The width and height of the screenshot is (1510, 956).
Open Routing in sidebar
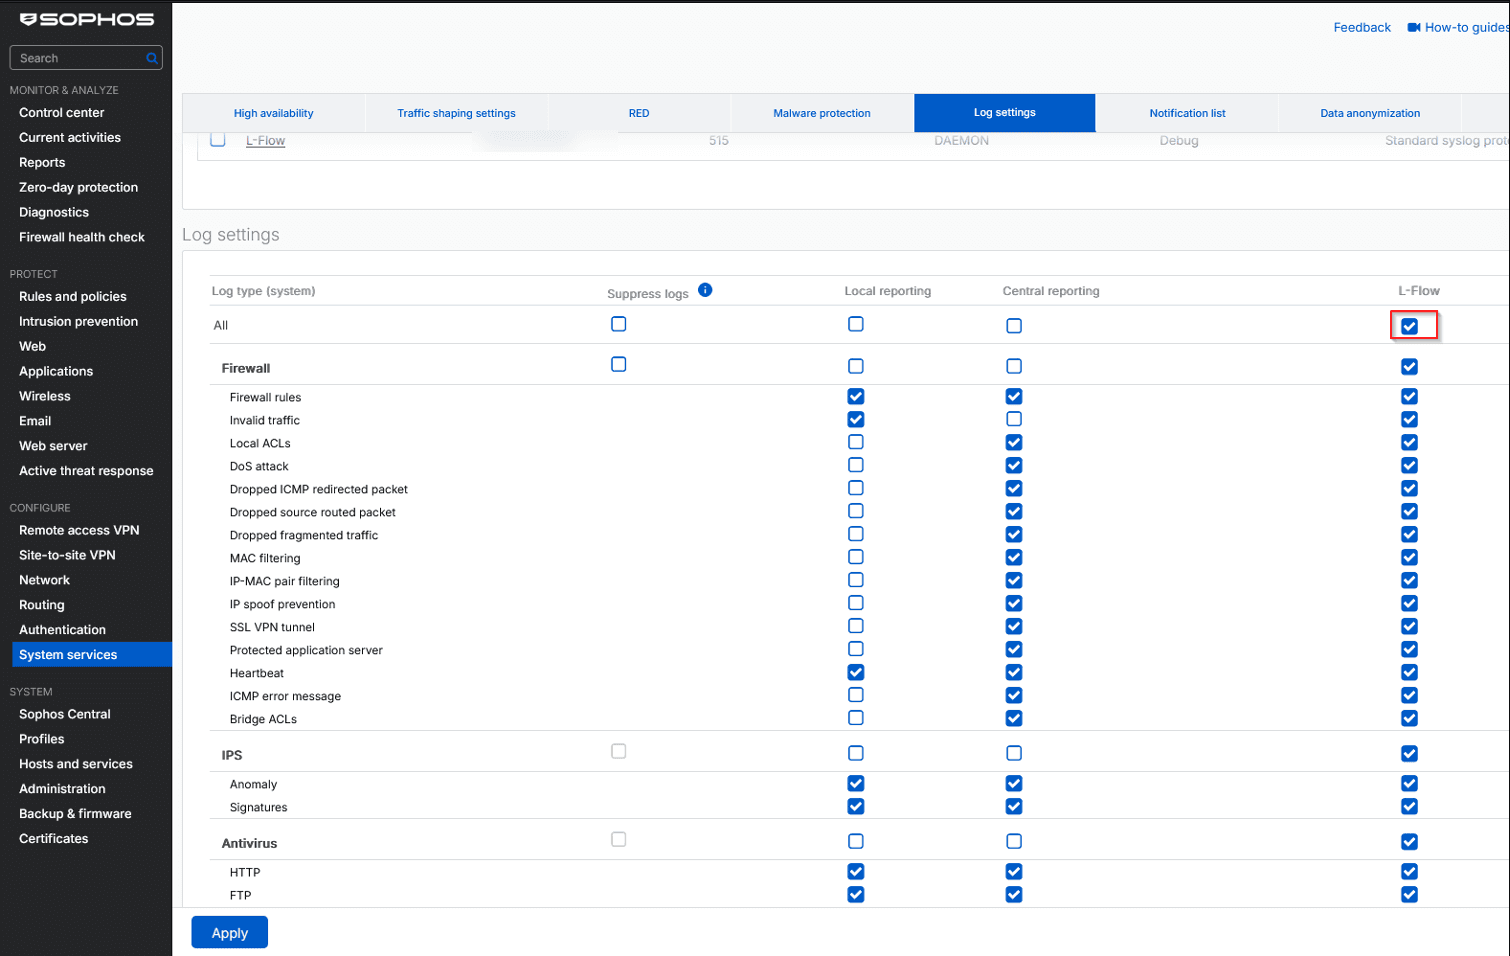coord(42,605)
